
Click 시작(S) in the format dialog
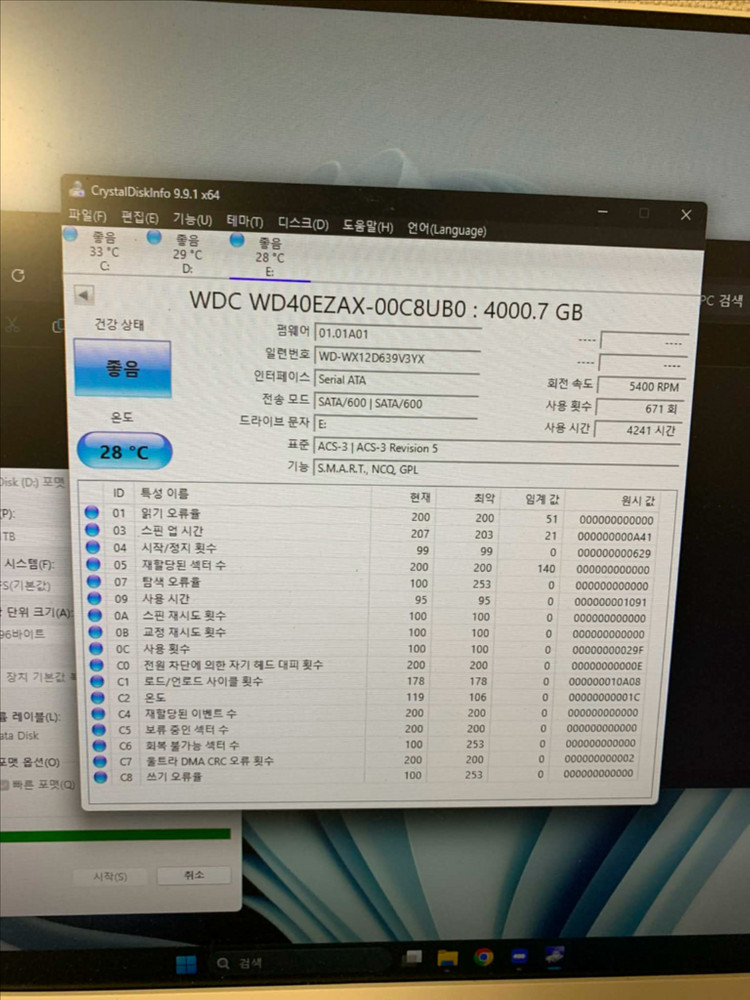click(110, 877)
